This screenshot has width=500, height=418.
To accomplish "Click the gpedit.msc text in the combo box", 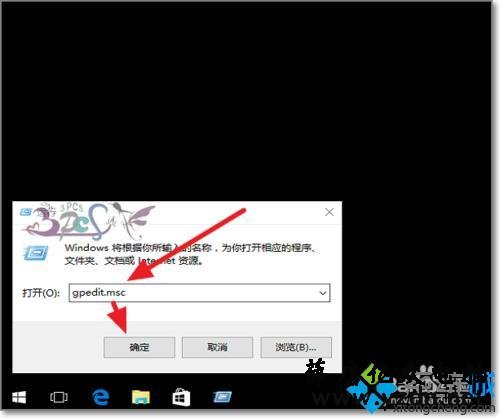I will pyautogui.click(x=99, y=293).
